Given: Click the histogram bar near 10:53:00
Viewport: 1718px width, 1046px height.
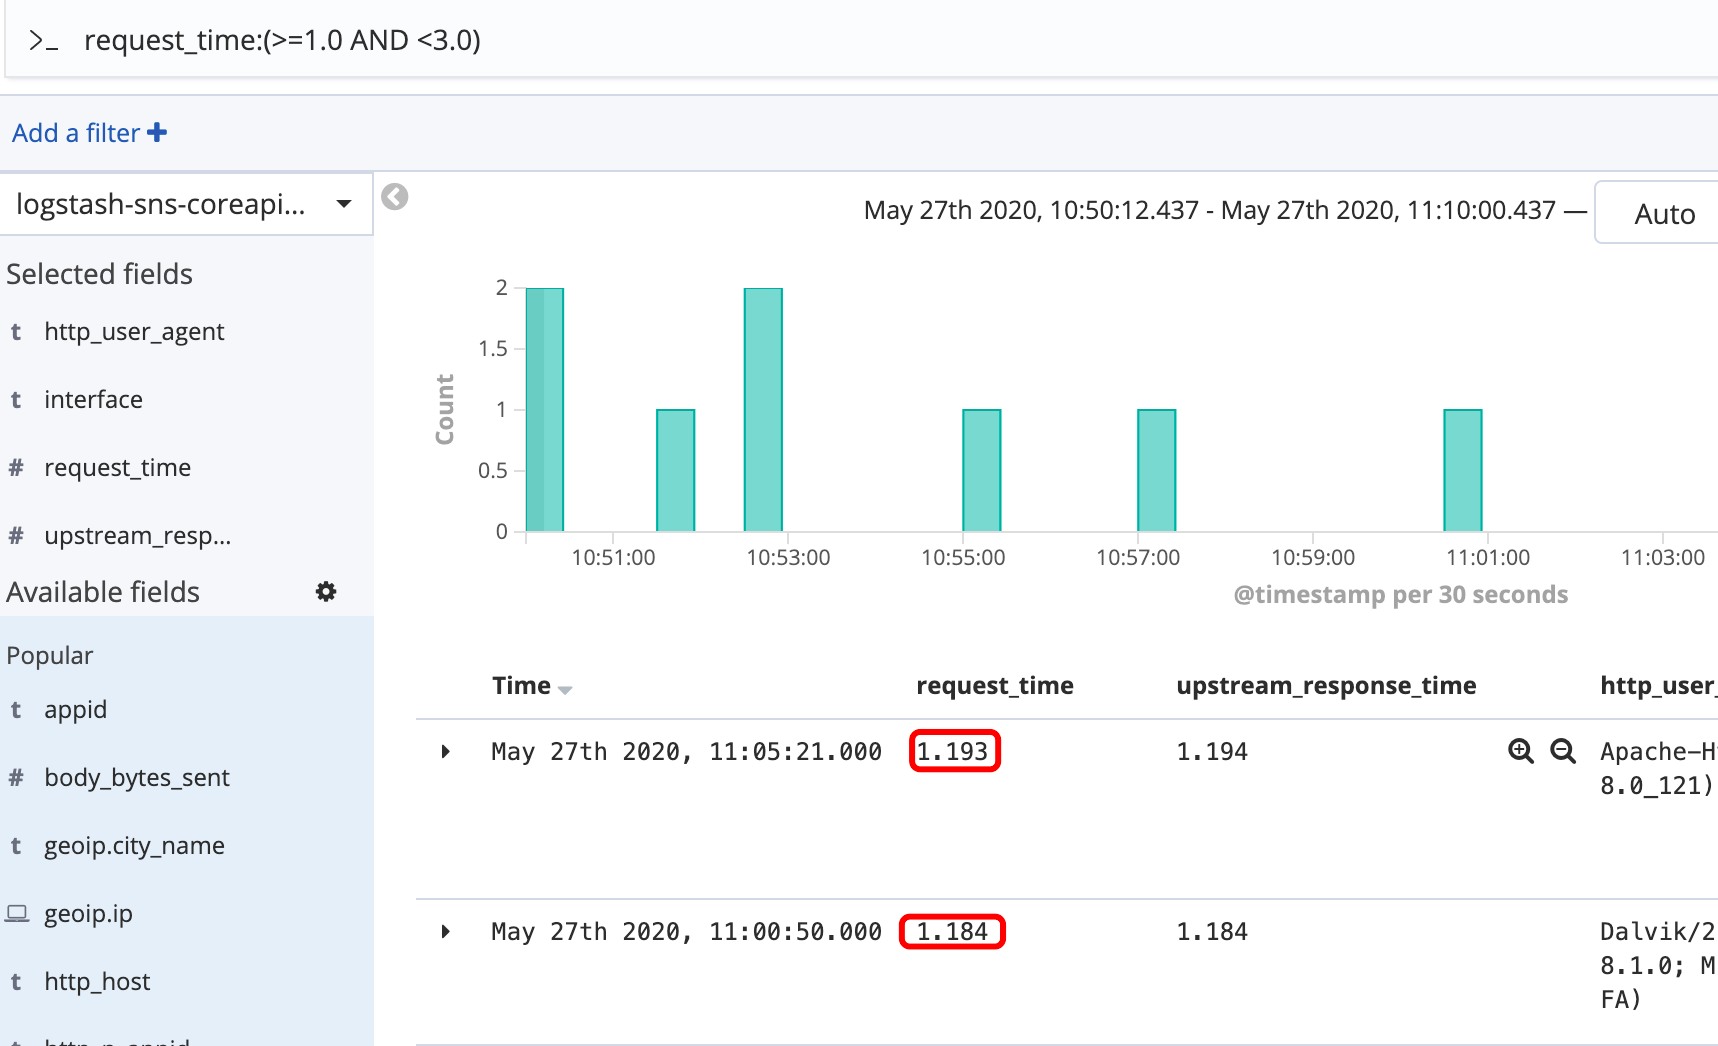Looking at the screenshot, I should (763, 409).
